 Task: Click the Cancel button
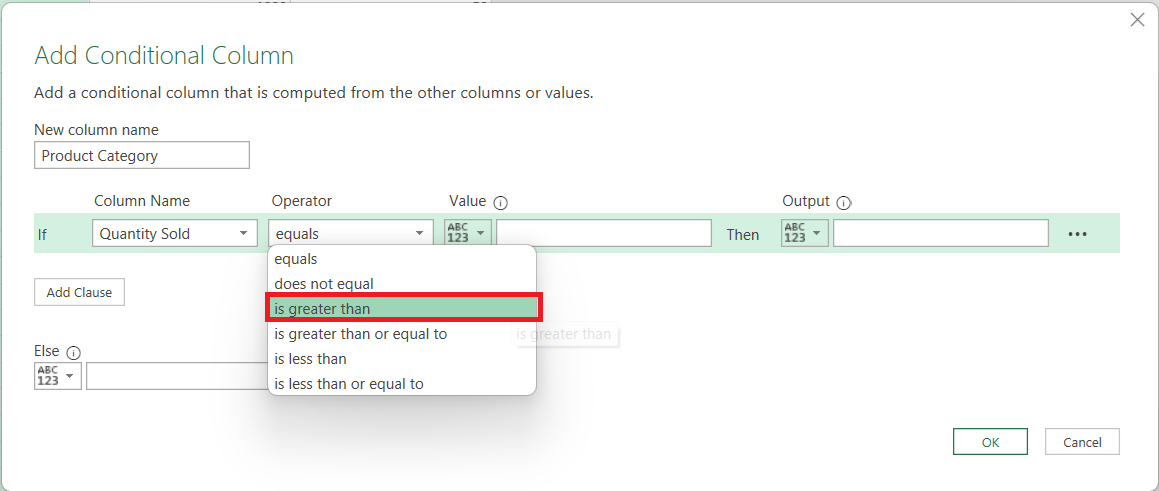[1082, 442]
